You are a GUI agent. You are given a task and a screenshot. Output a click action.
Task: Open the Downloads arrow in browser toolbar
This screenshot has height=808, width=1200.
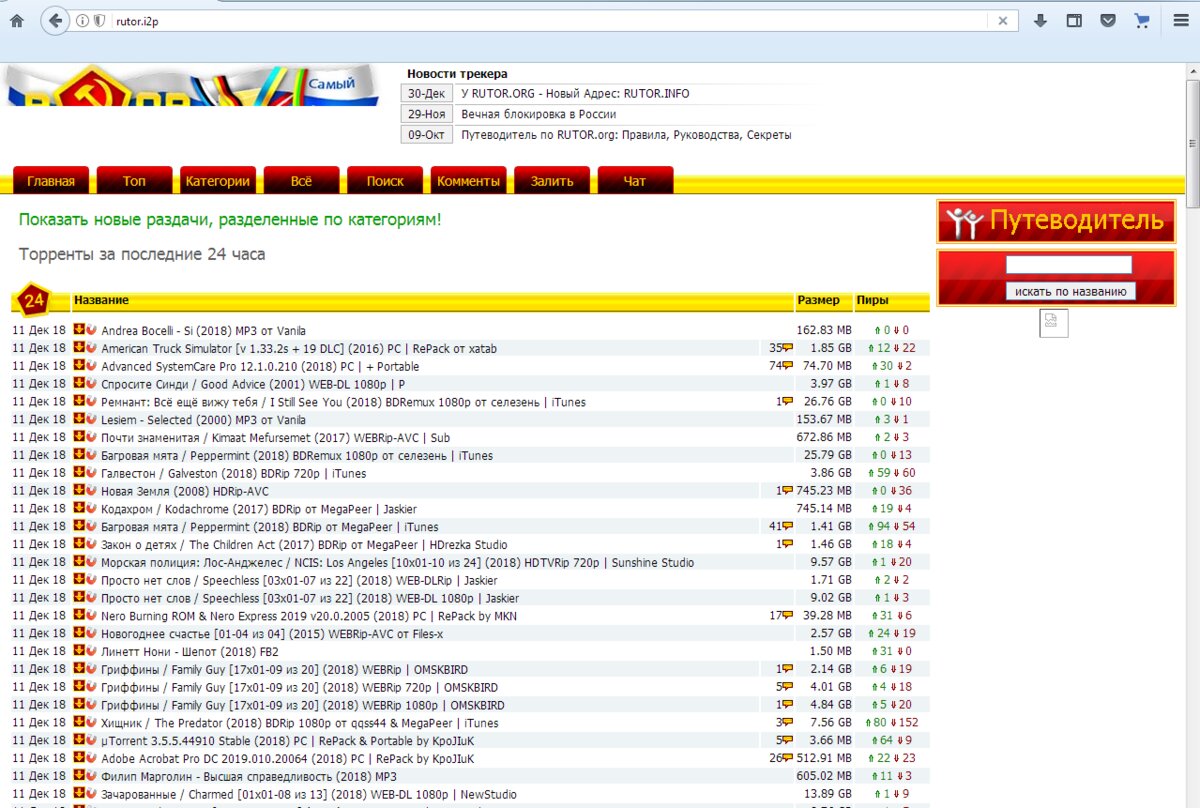click(1040, 20)
